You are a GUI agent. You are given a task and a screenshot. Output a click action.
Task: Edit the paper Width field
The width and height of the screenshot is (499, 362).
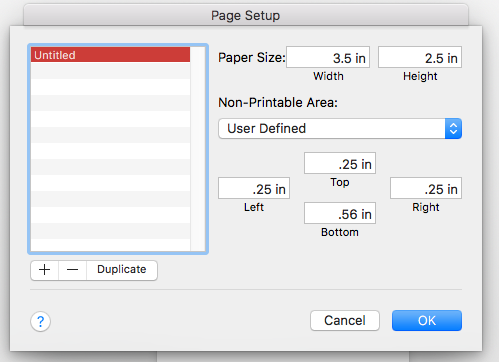[328, 57]
